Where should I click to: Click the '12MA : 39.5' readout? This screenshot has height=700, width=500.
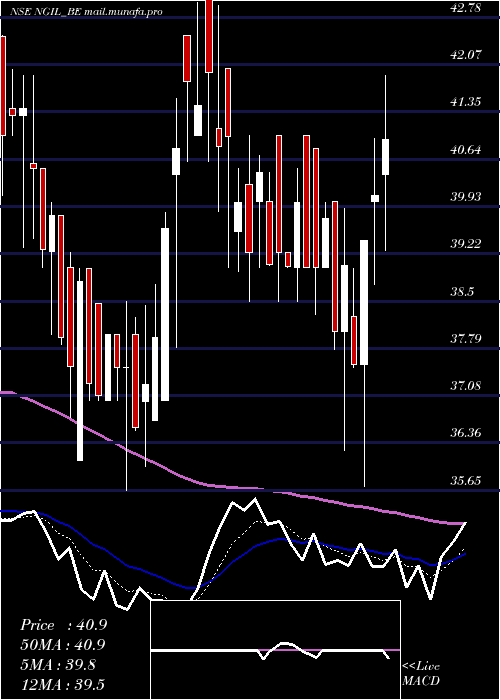click(63, 684)
